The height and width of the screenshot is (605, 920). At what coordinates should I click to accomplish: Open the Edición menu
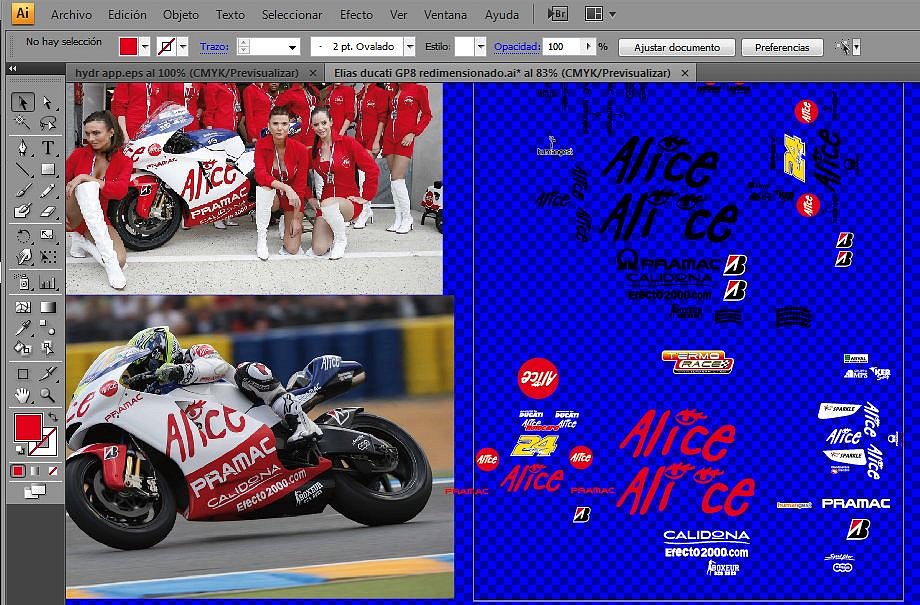pos(127,15)
